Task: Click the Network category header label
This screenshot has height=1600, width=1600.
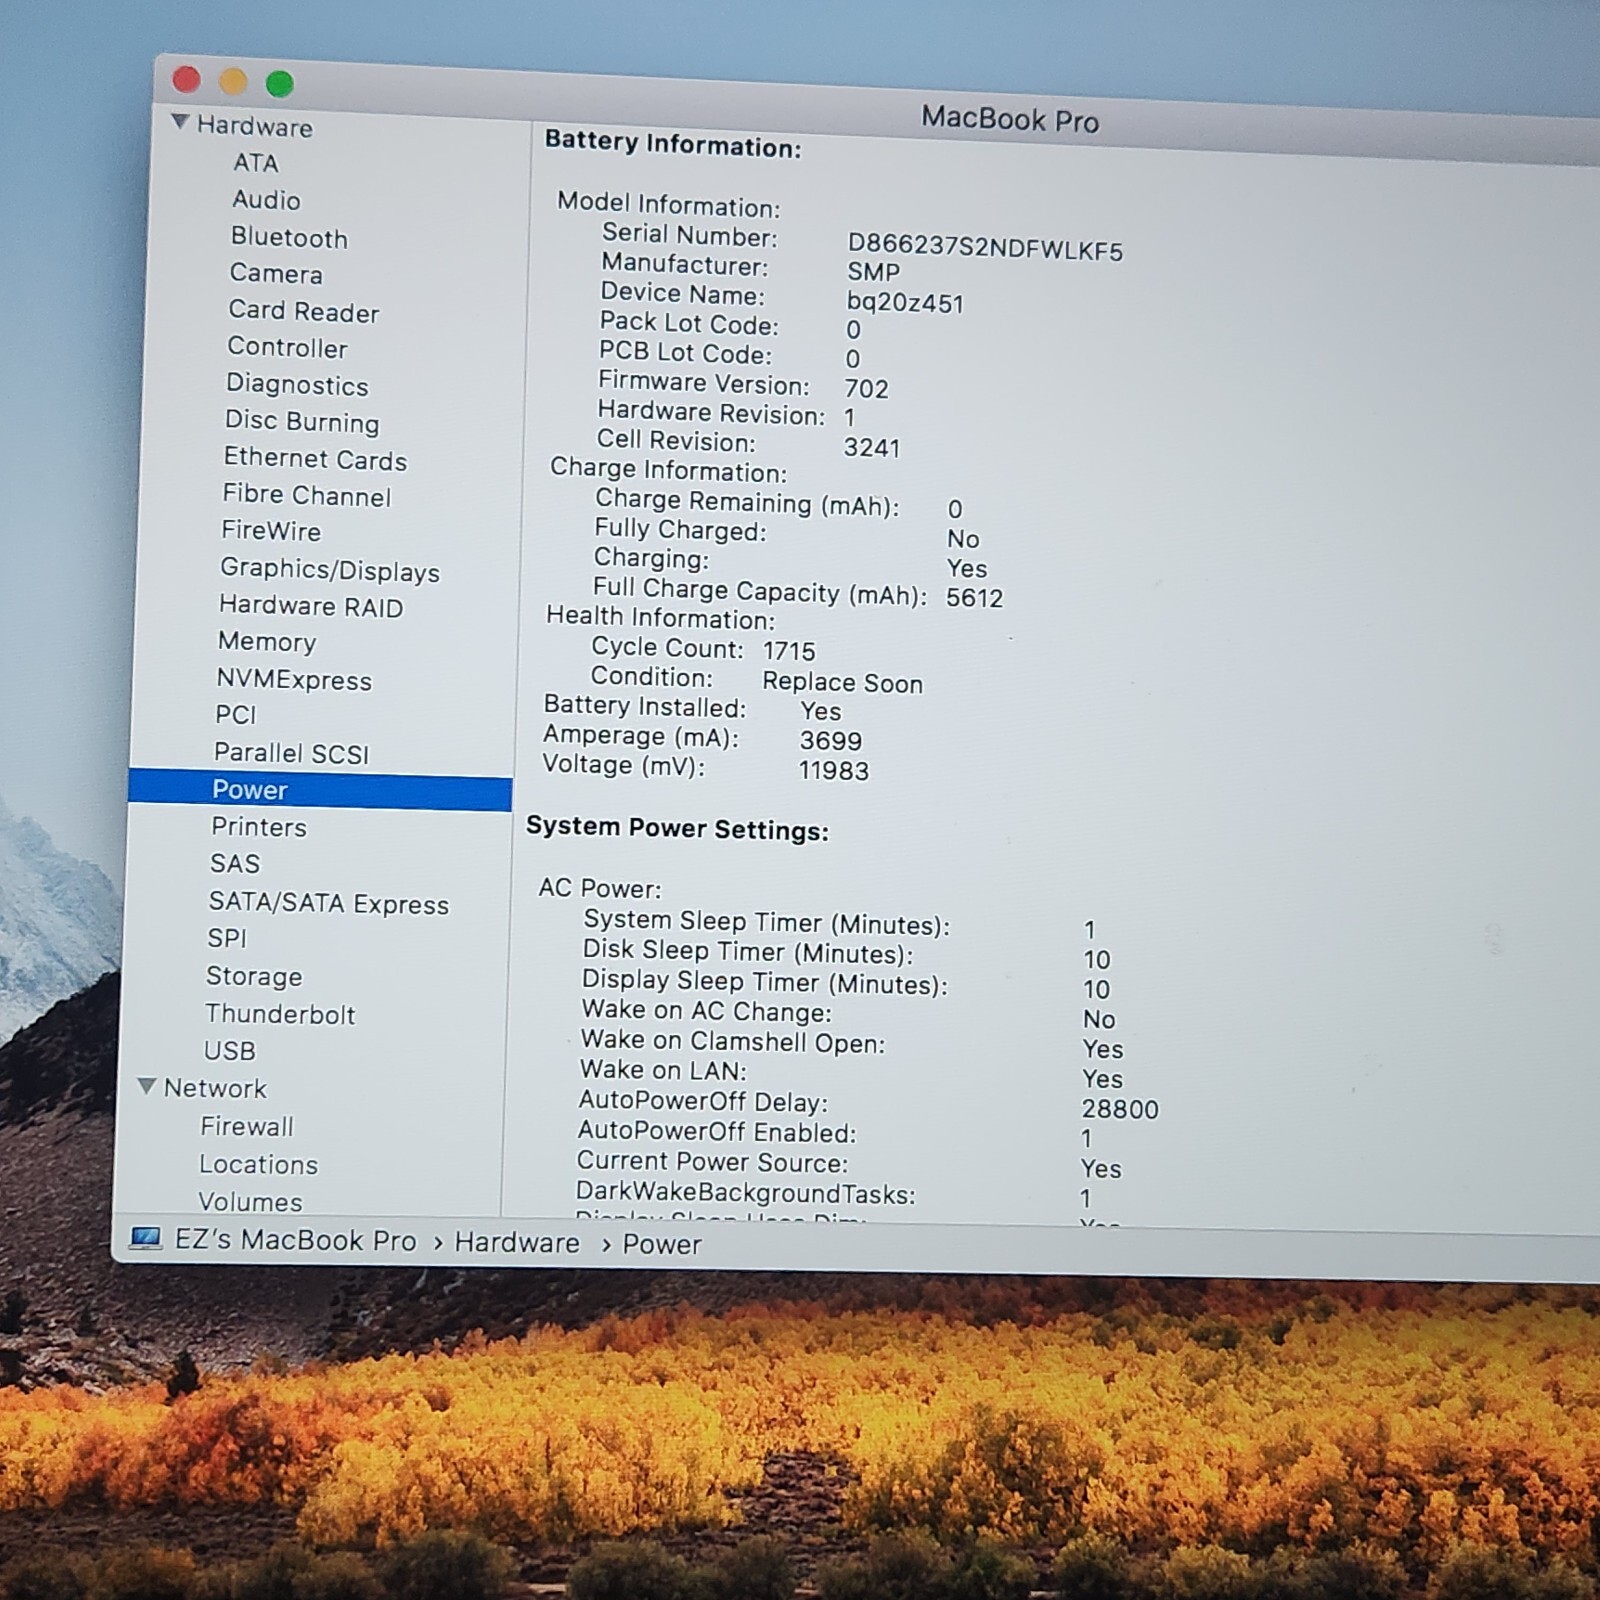Action: click(215, 1088)
